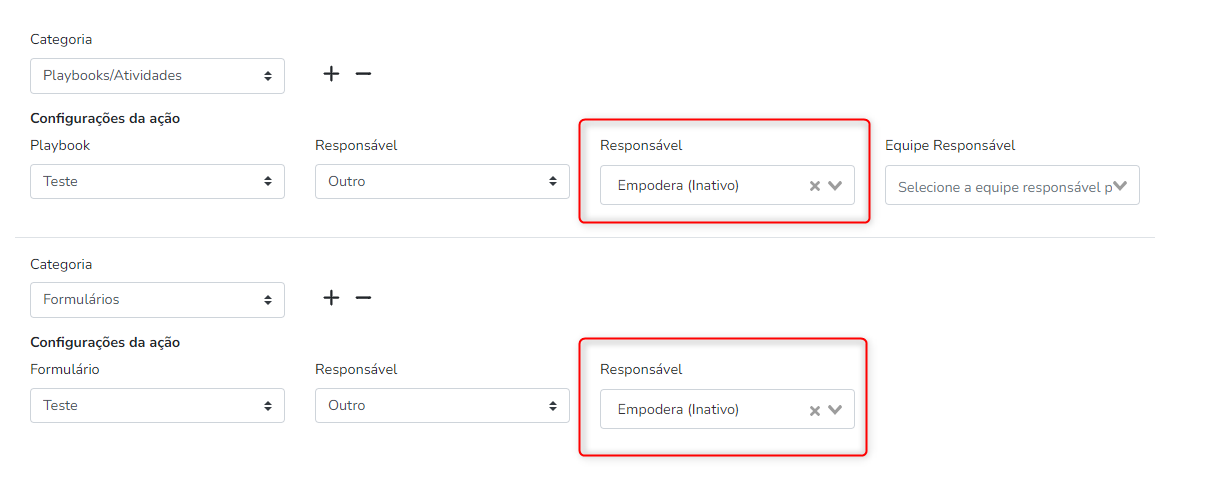The height and width of the screenshot is (481, 1219).
Task: Open the Formulário dropdown showing Teste
Action: 157,405
